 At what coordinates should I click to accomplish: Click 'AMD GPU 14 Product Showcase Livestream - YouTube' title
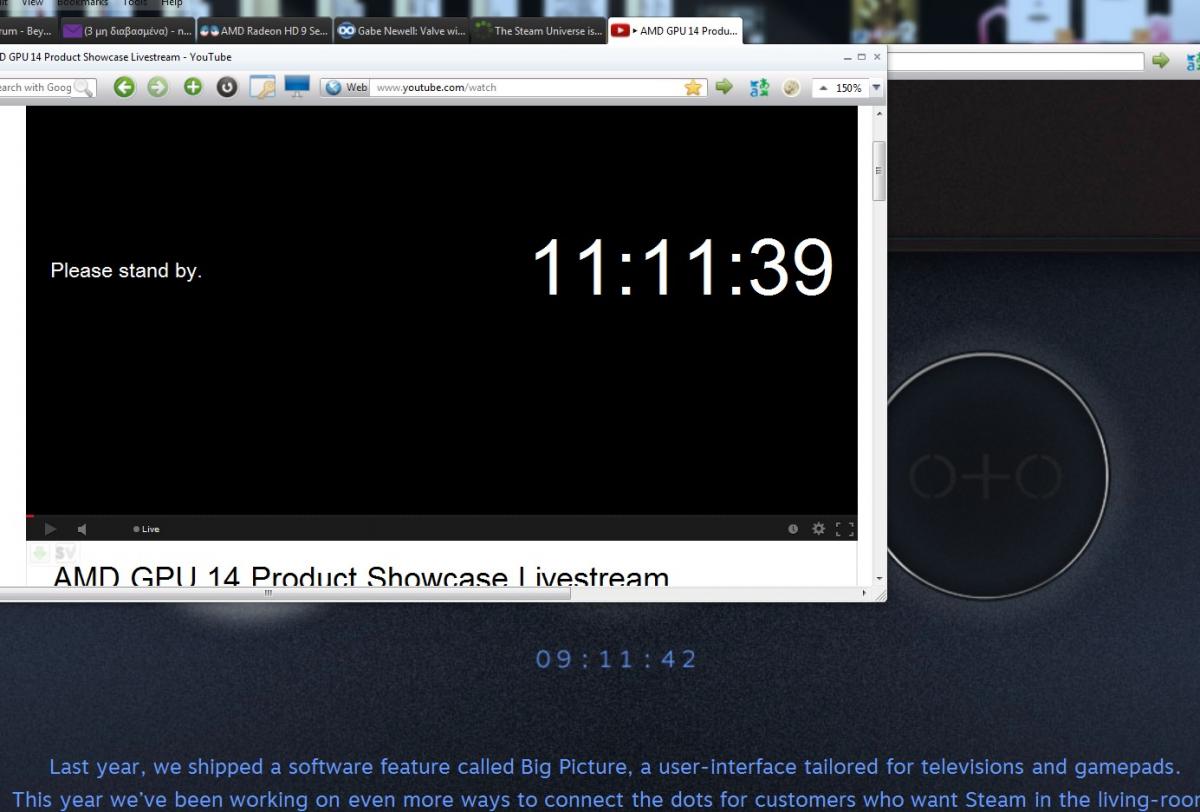pos(116,57)
